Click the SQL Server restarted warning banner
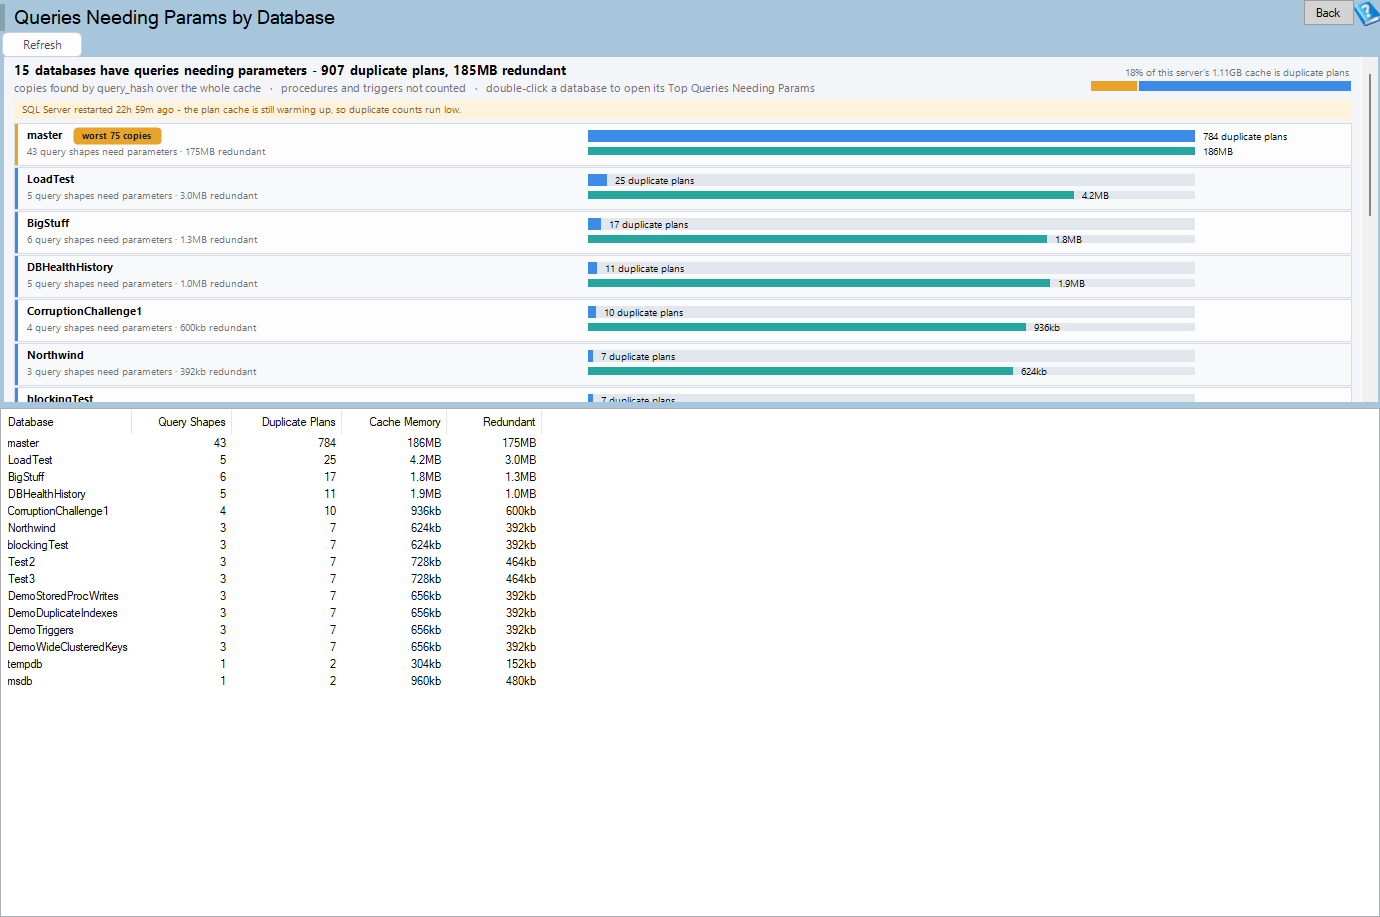1380x917 pixels. tap(683, 110)
